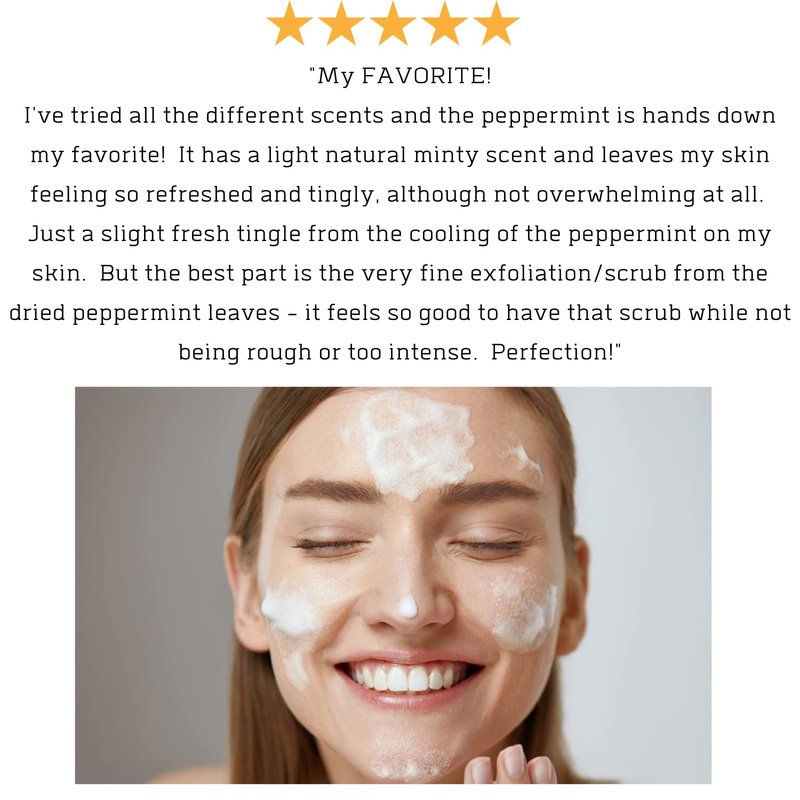Click the phrase "refreshed and tingly"
The image size is (800, 800).
pos(259,195)
